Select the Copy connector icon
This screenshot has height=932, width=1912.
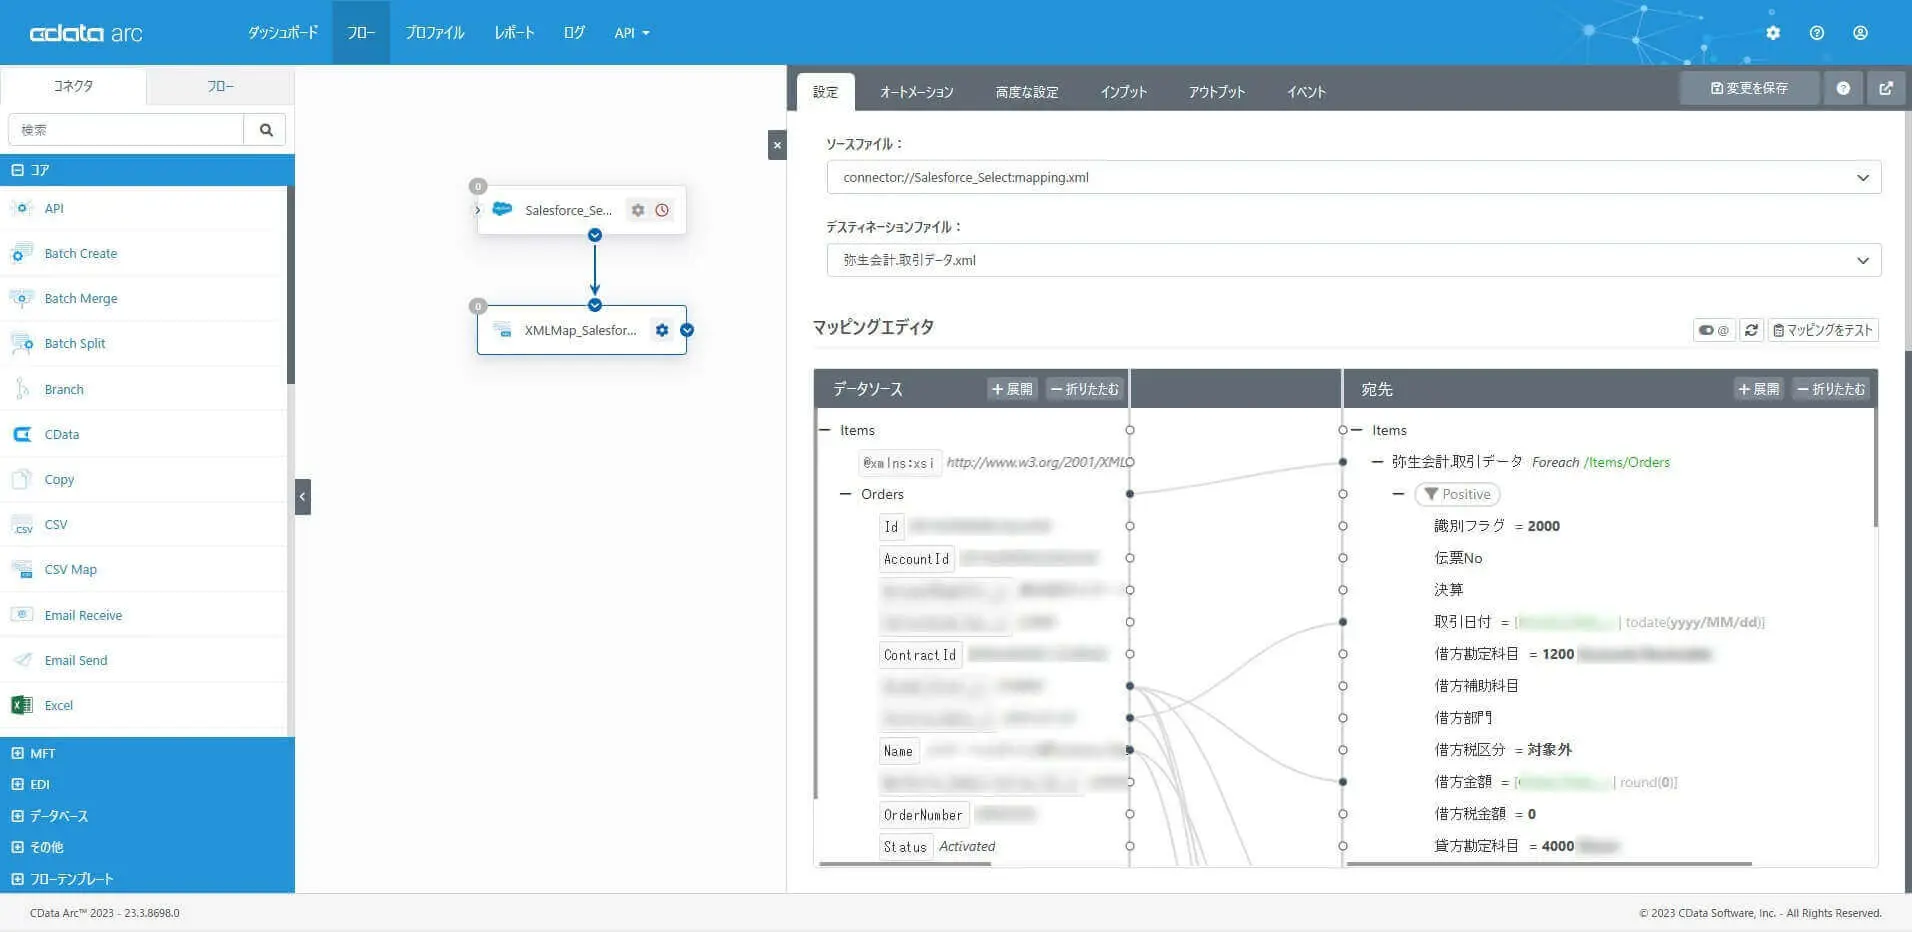pyautogui.click(x=21, y=479)
